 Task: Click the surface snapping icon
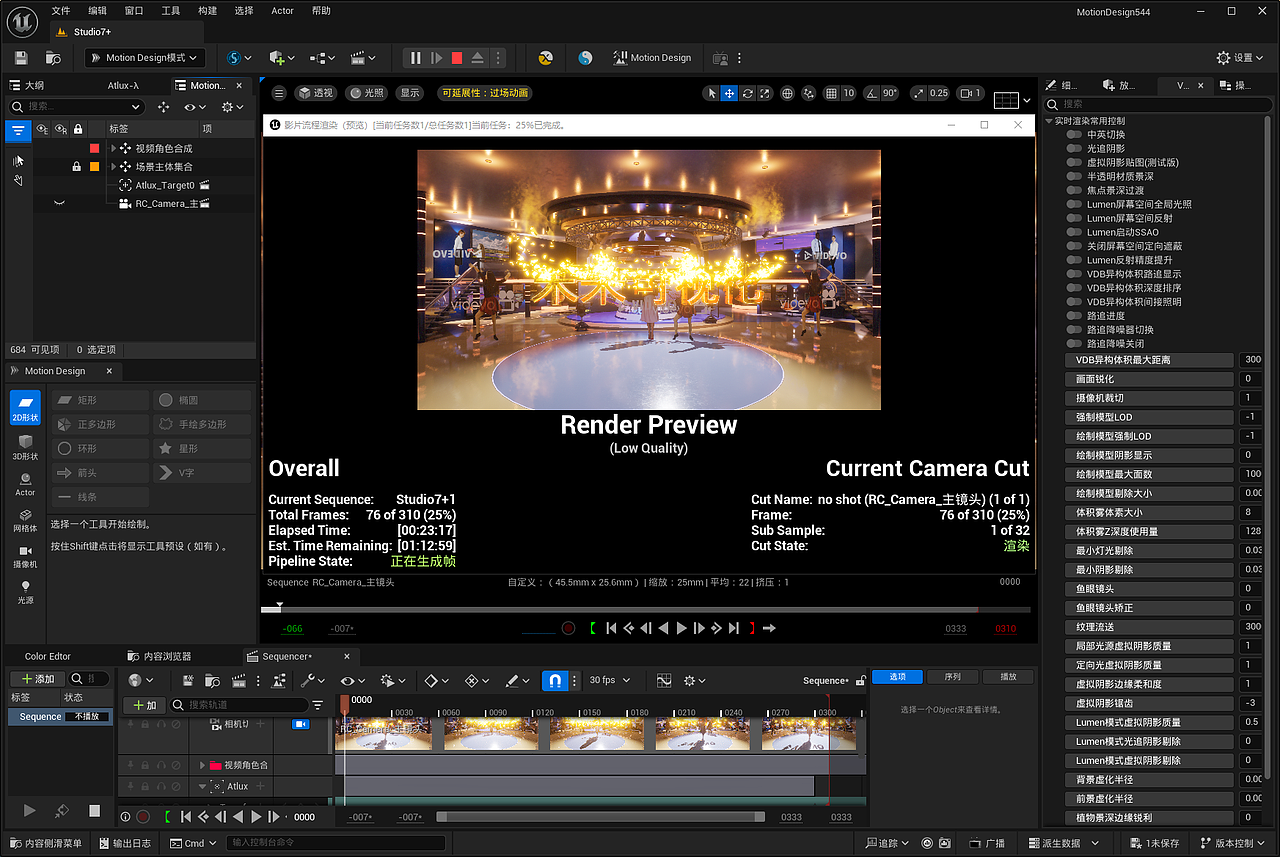coord(809,93)
